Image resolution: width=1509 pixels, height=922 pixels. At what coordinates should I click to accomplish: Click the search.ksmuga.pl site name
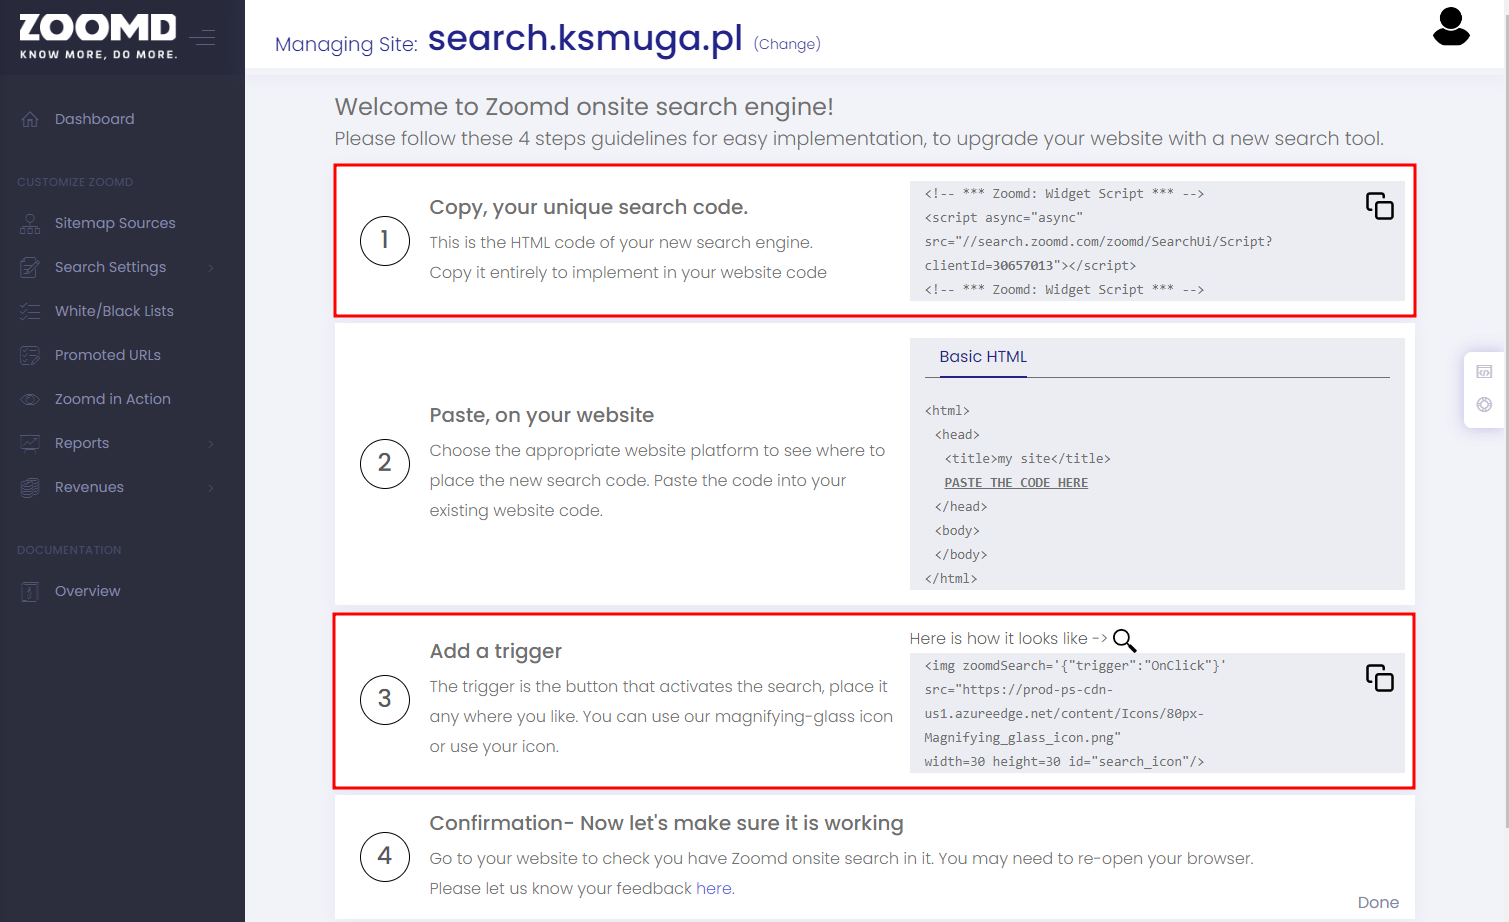[585, 38]
